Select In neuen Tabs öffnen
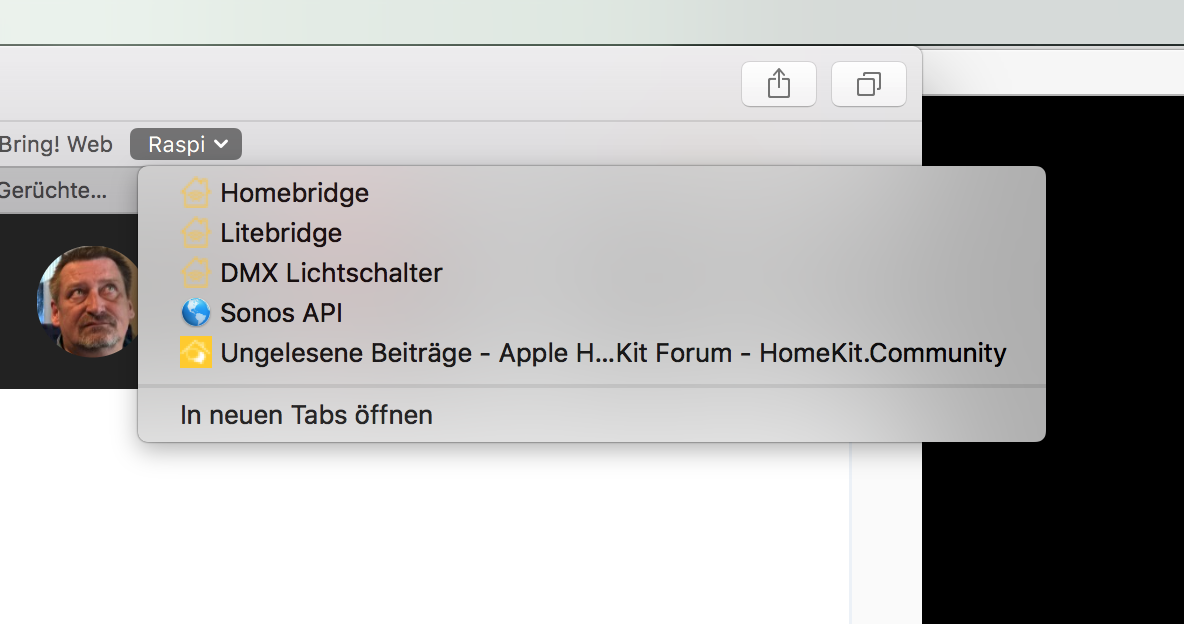1184x624 pixels. tap(306, 415)
